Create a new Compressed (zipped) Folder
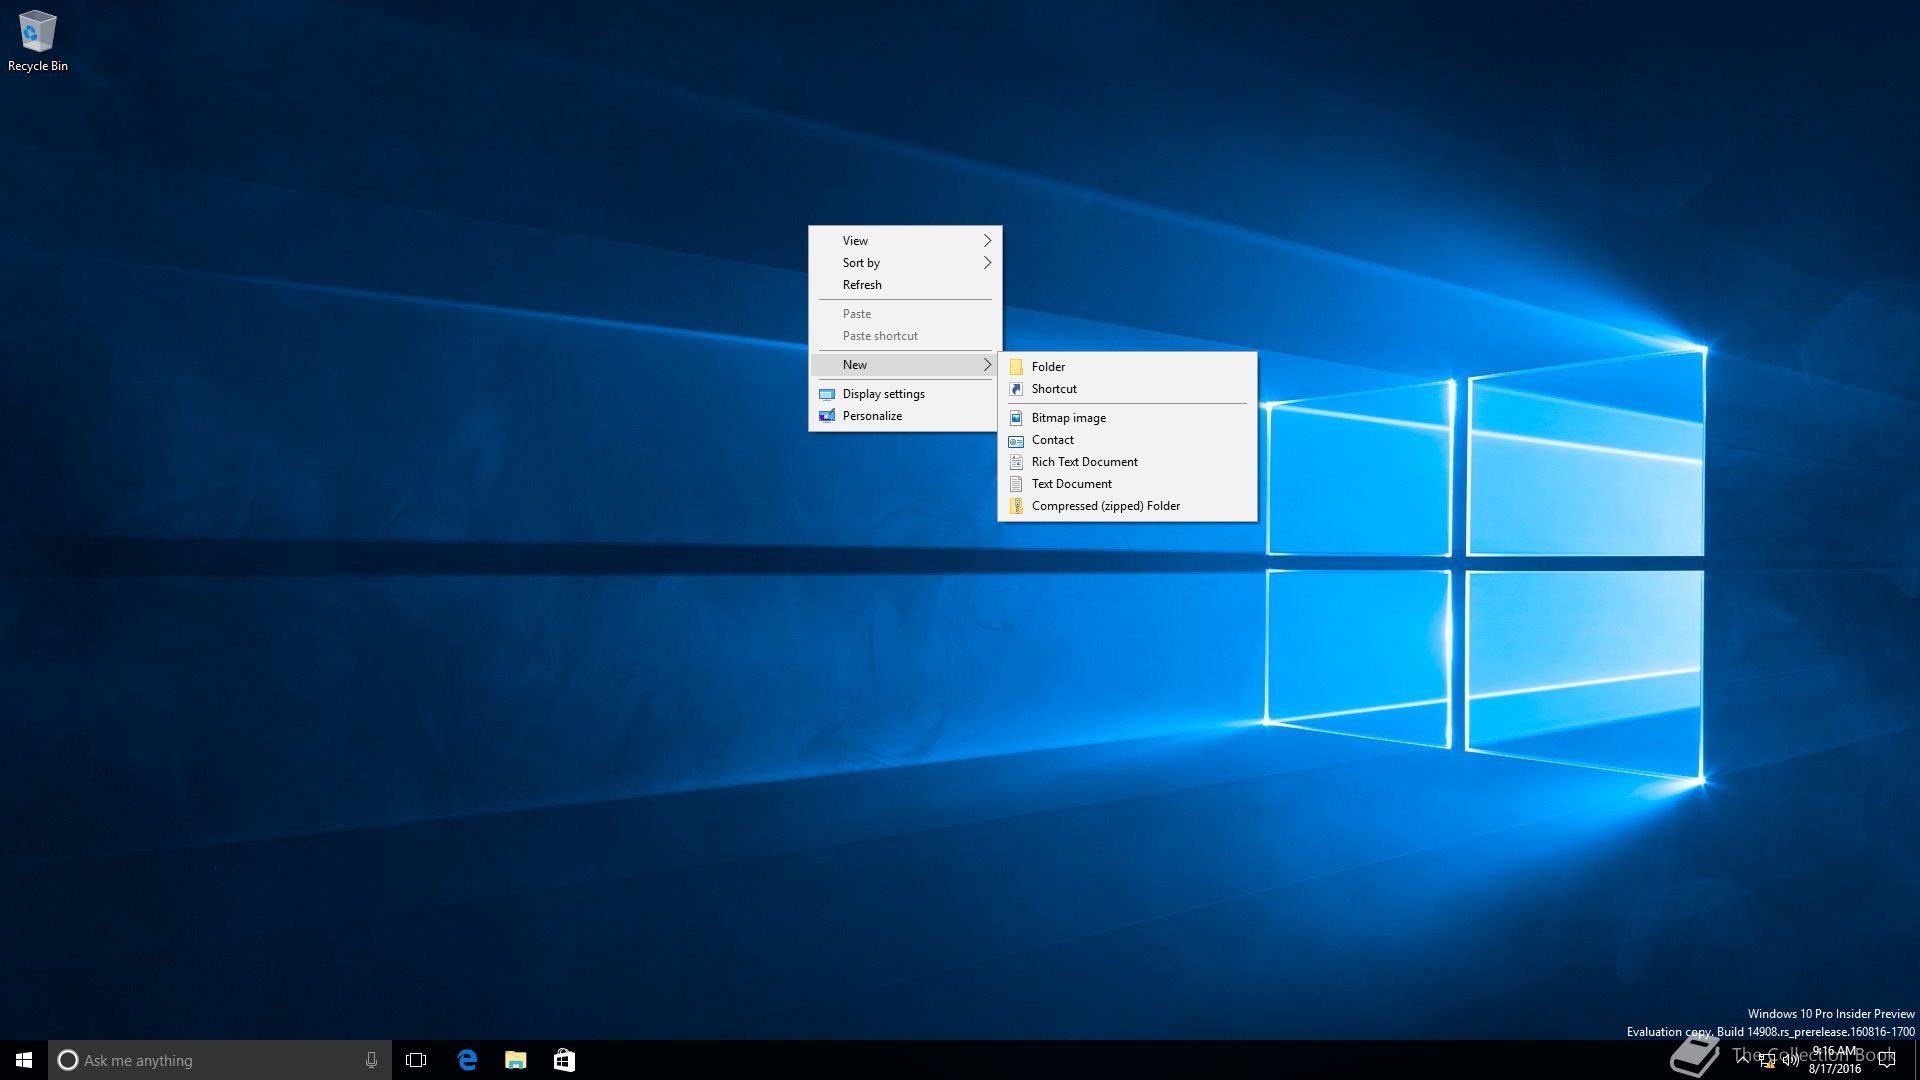The image size is (1920, 1080). coord(1127,506)
